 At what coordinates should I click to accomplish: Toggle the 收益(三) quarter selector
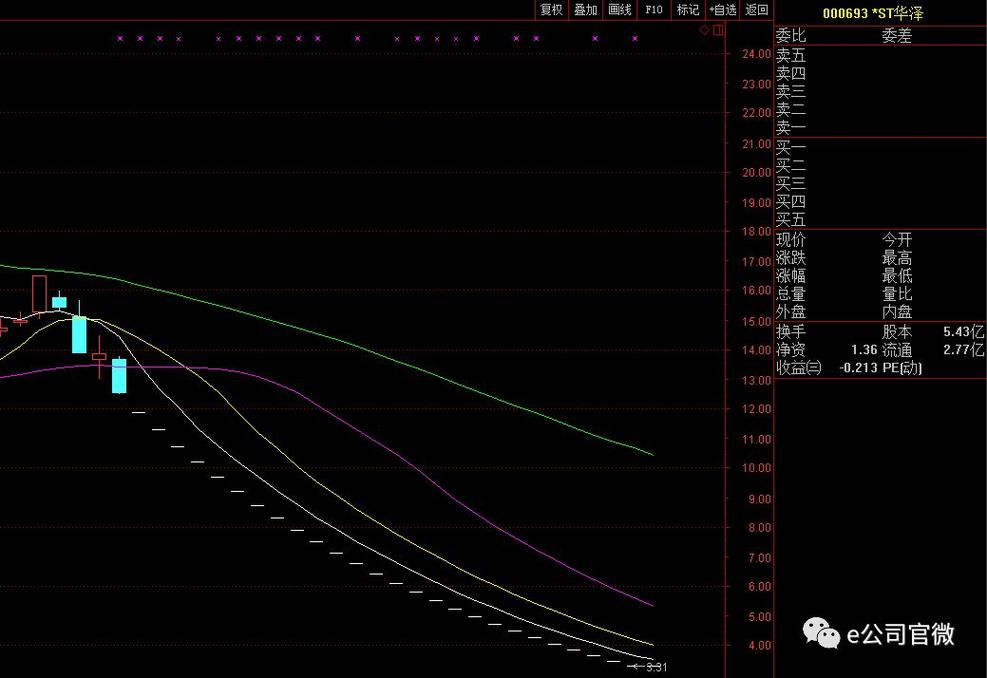point(798,368)
